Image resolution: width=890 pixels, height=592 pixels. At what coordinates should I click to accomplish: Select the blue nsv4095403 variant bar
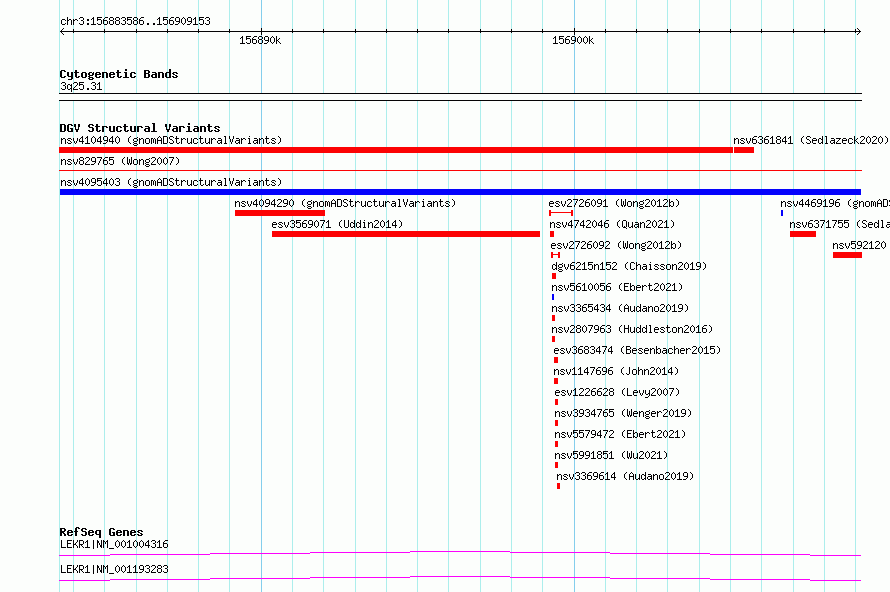point(460,192)
